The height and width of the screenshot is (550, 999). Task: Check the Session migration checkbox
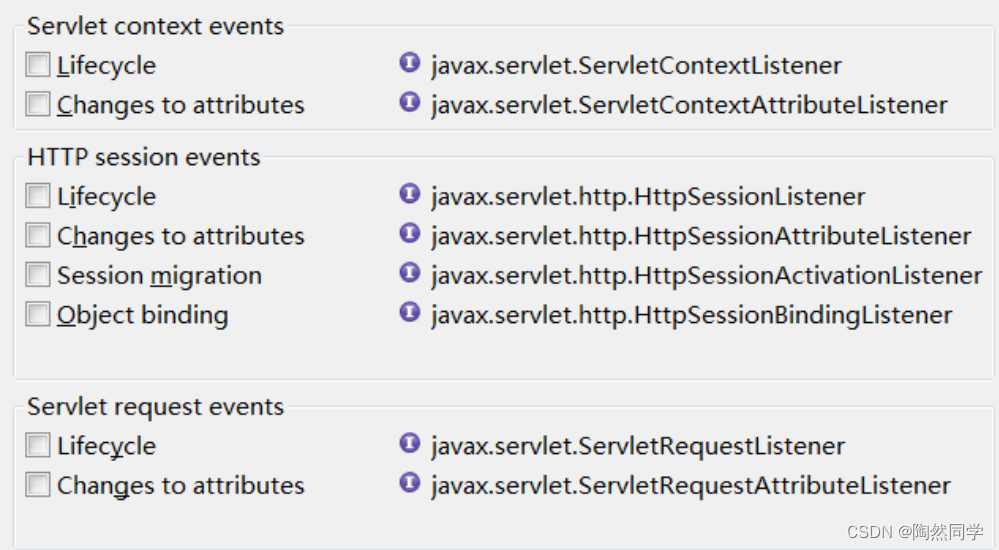[38, 275]
